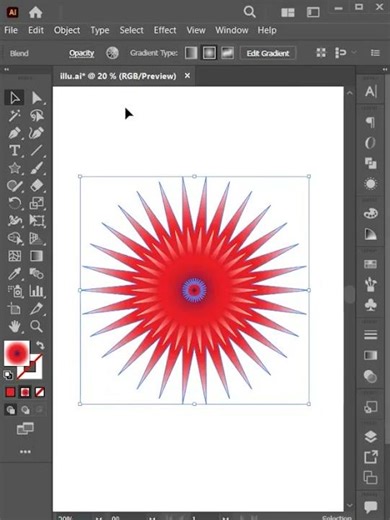Activate the Zoom tool
Screen dimensions: 390x520
point(36,326)
